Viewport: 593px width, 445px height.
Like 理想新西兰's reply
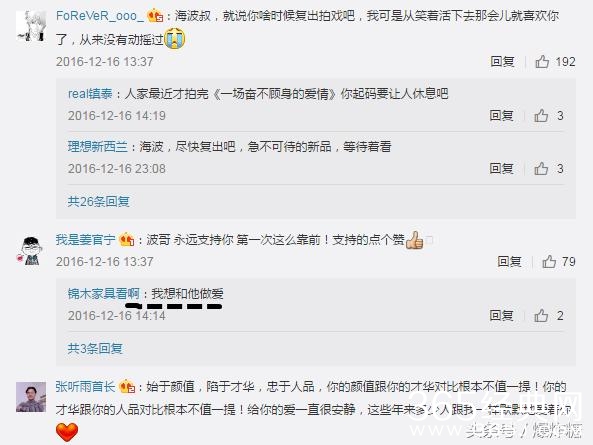click(x=541, y=168)
